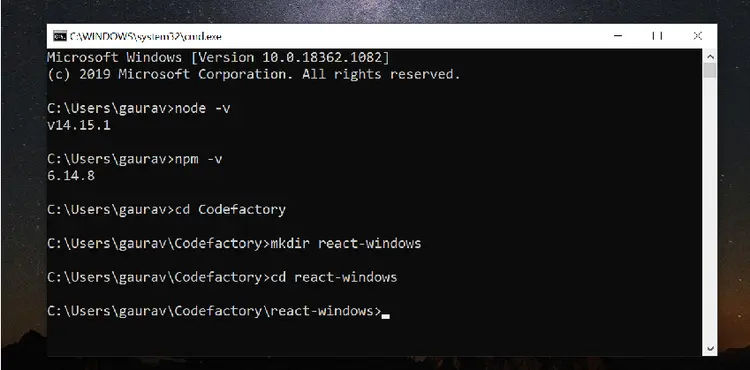Viewport: 750px width, 370px height.
Task: Click the Microsoft Corporation copyright line
Action: coord(254,75)
